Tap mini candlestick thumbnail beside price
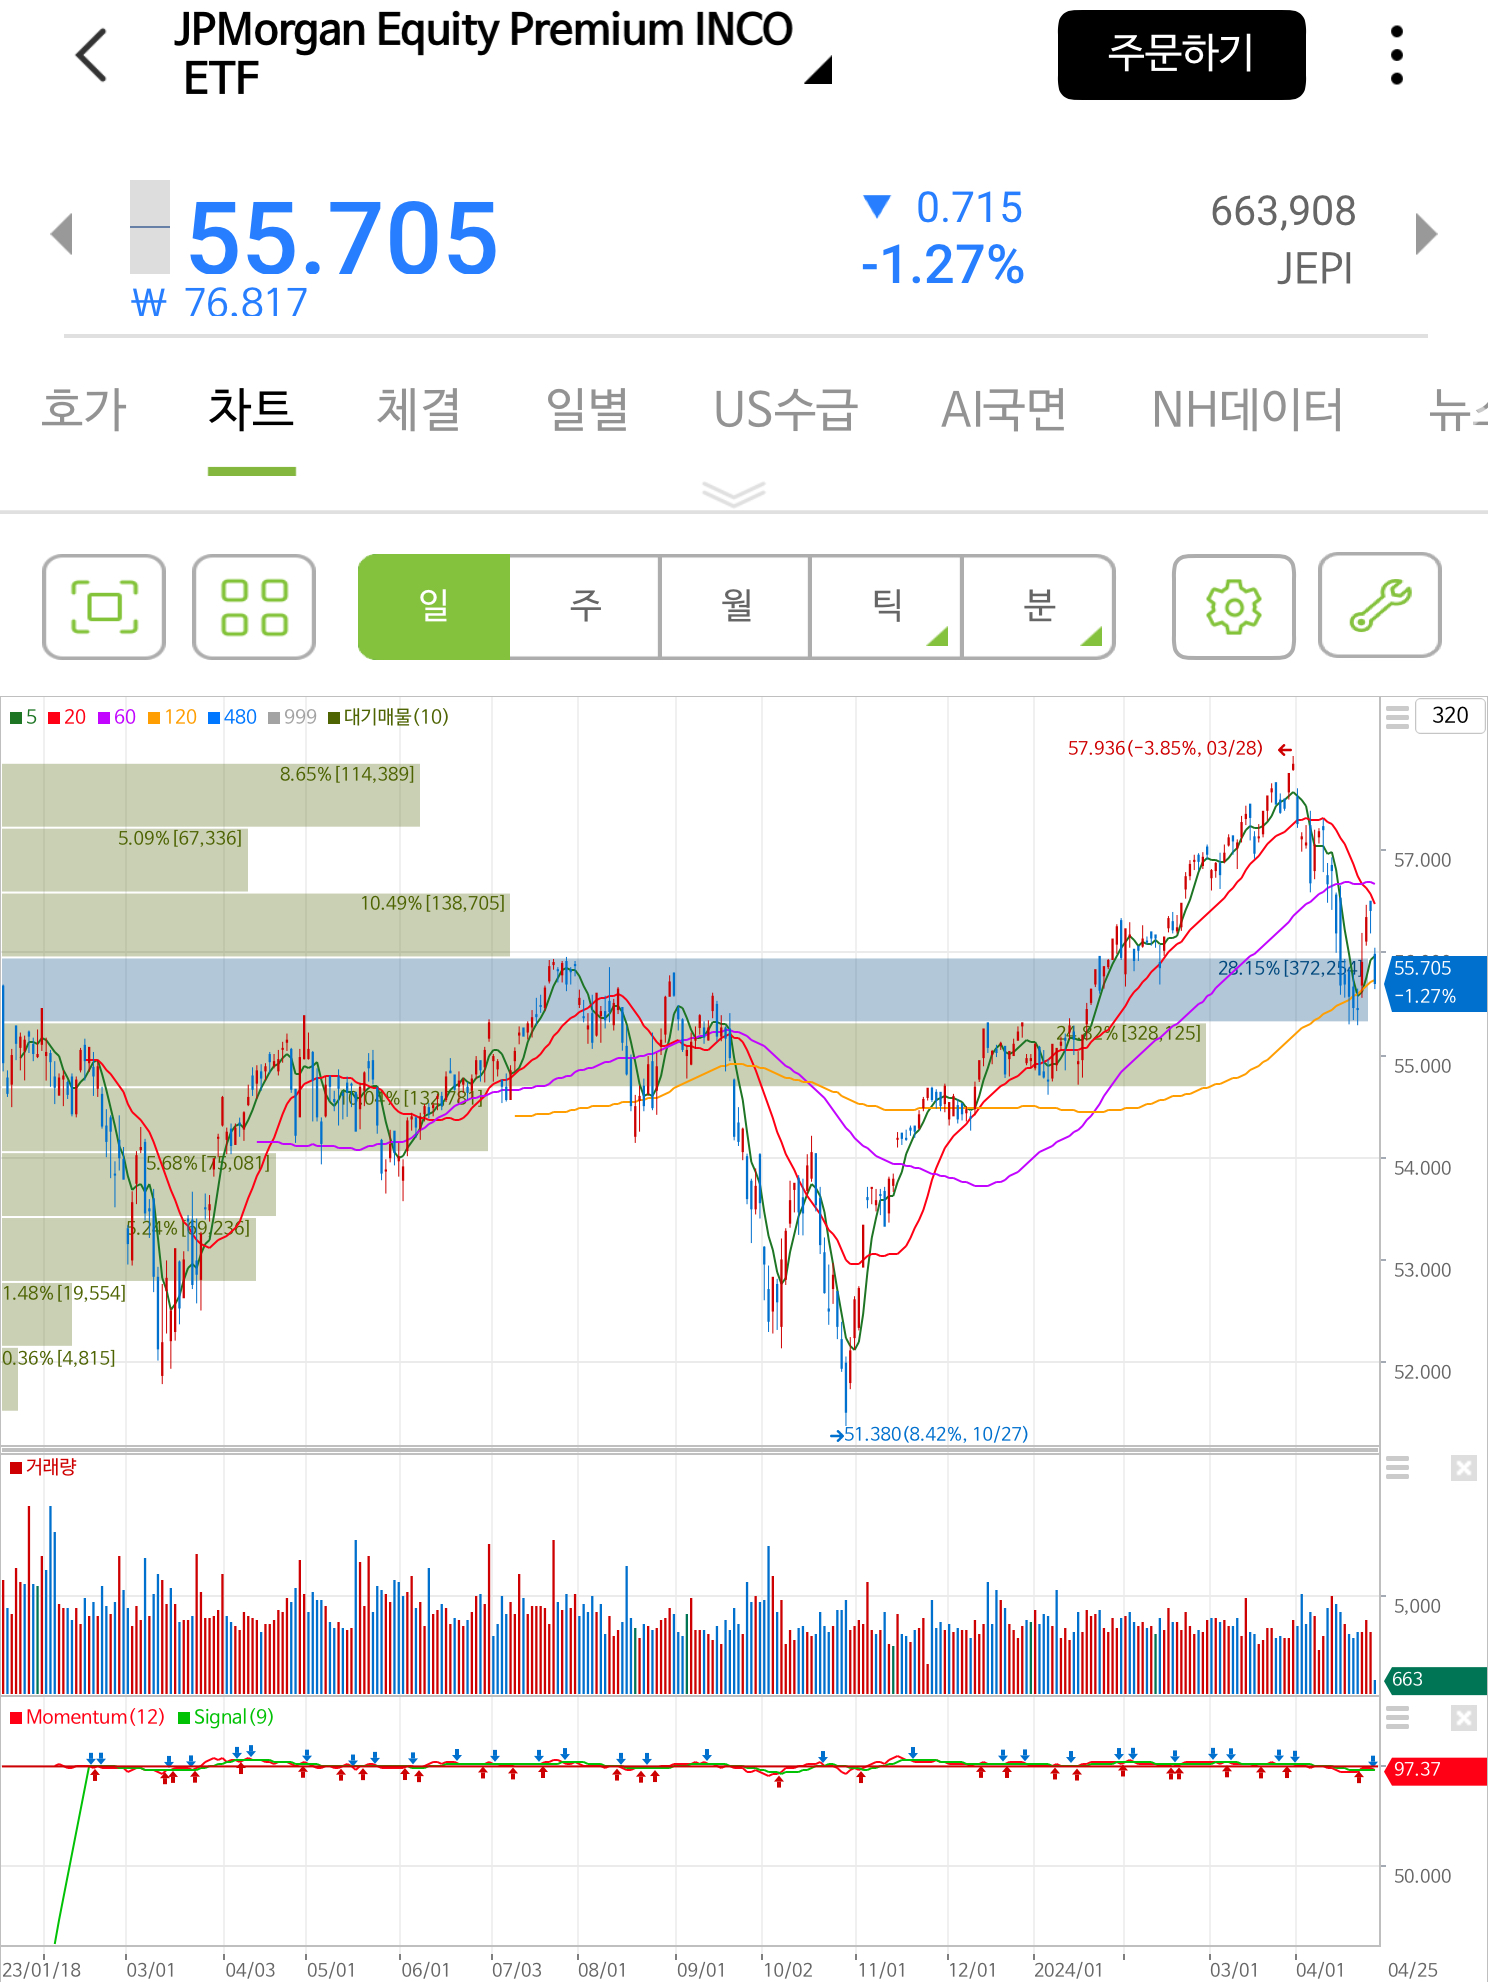This screenshot has height=1982, width=1488. 150,227
